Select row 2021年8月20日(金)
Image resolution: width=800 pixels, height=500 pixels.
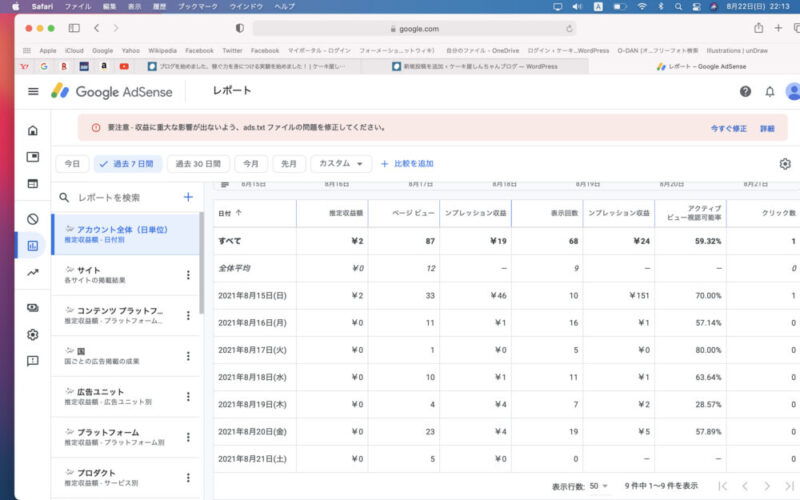click(507, 432)
